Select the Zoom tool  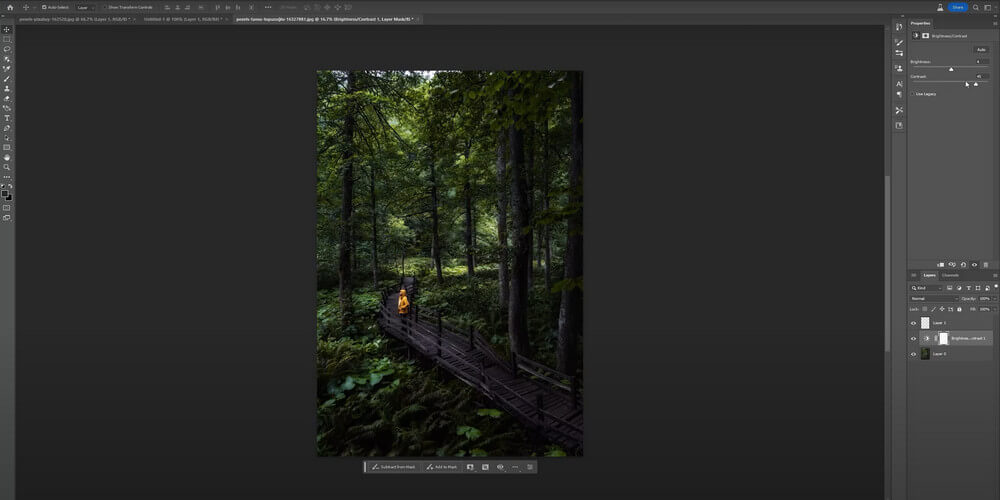(6, 167)
